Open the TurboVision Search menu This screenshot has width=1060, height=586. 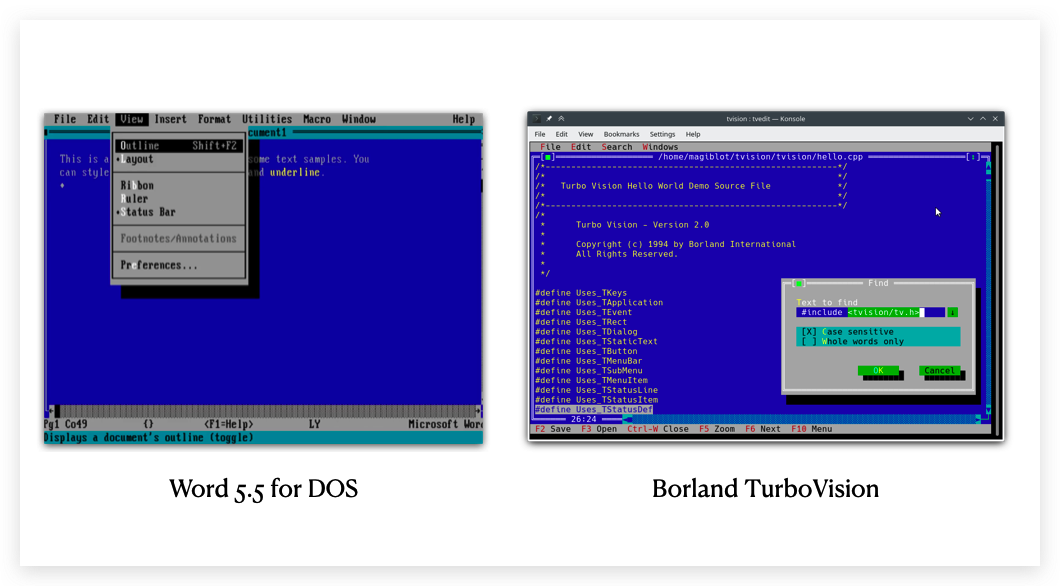(x=617, y=147)
